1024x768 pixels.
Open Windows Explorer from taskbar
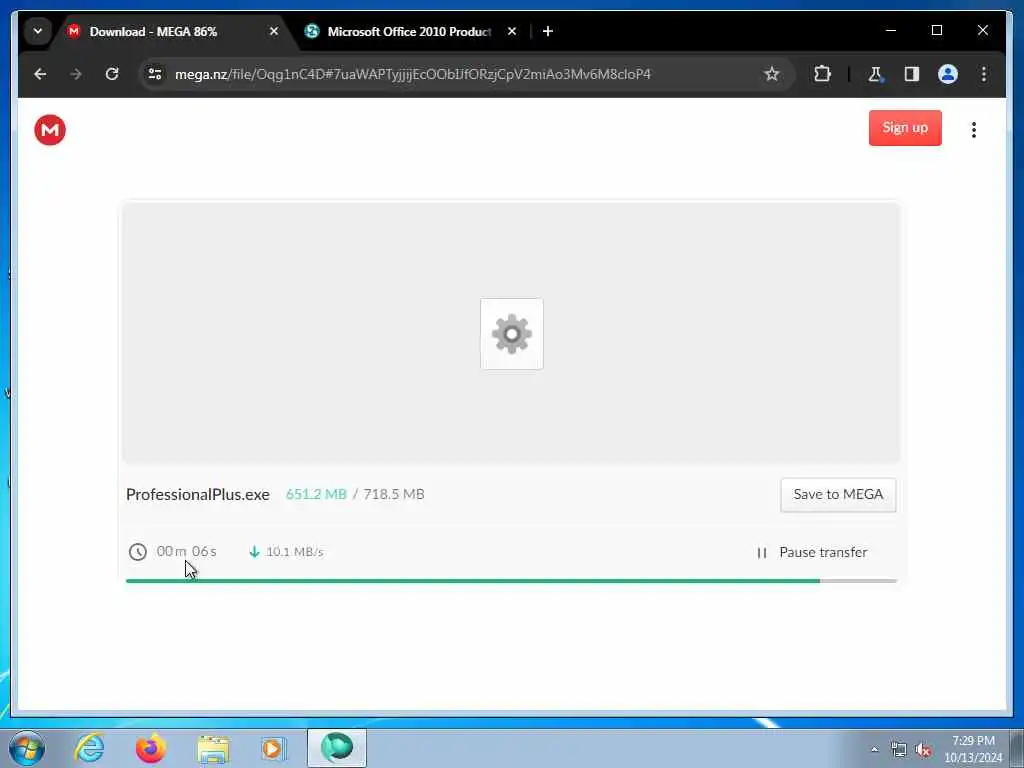coord(213,748)
